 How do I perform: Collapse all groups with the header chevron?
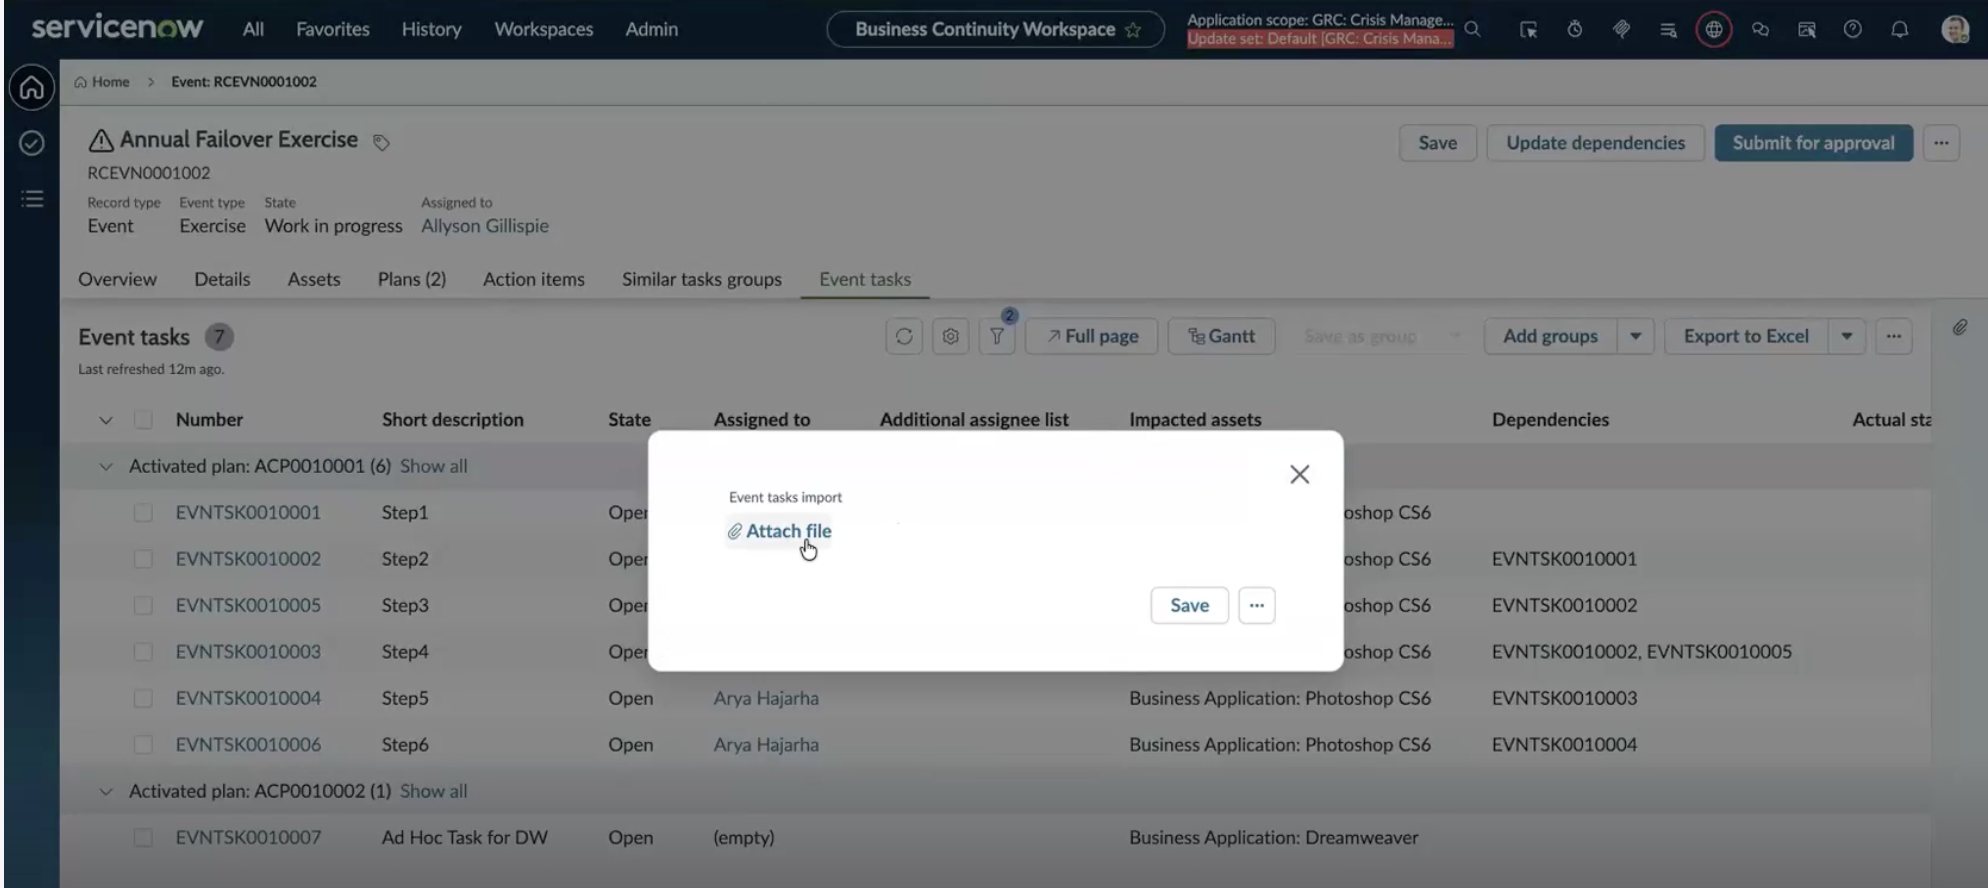105,420
